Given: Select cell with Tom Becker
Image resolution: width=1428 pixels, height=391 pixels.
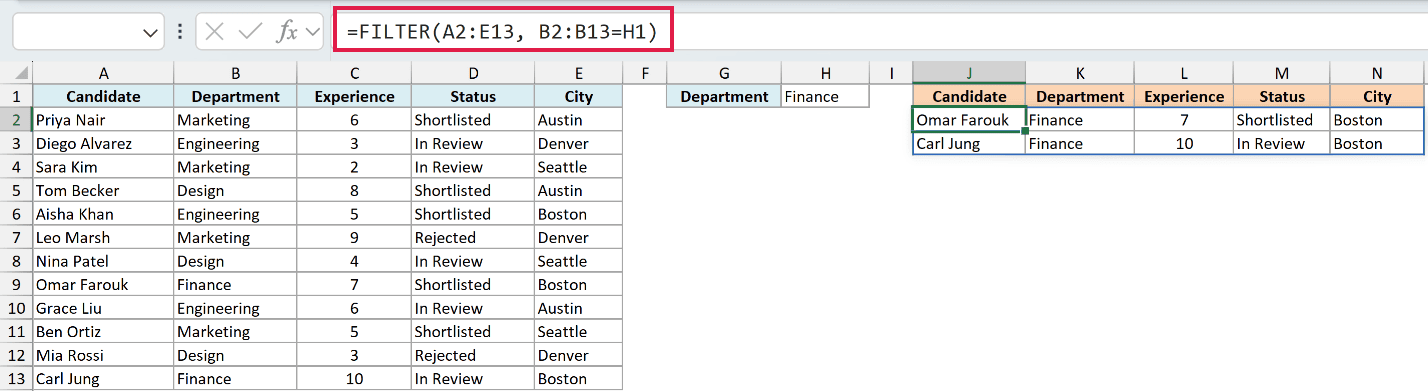Looking at the screenshot, I should (x=103, y=190).
